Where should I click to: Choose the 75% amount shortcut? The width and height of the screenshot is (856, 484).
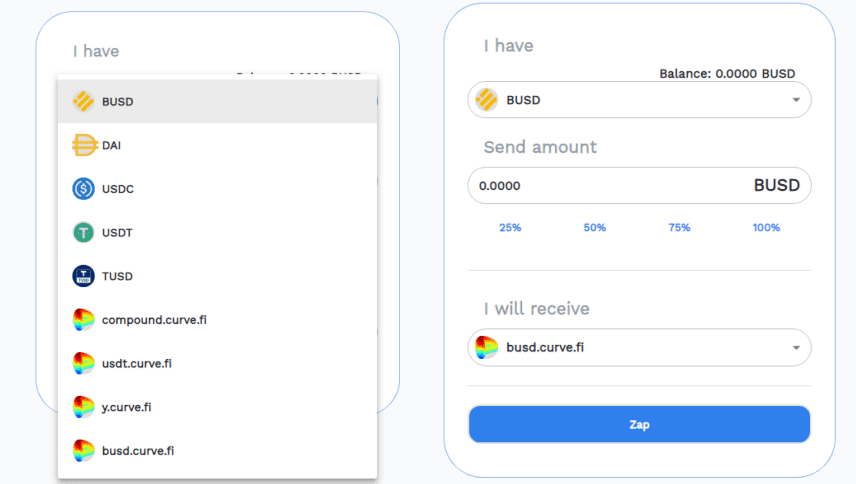(x=679, y=228)
